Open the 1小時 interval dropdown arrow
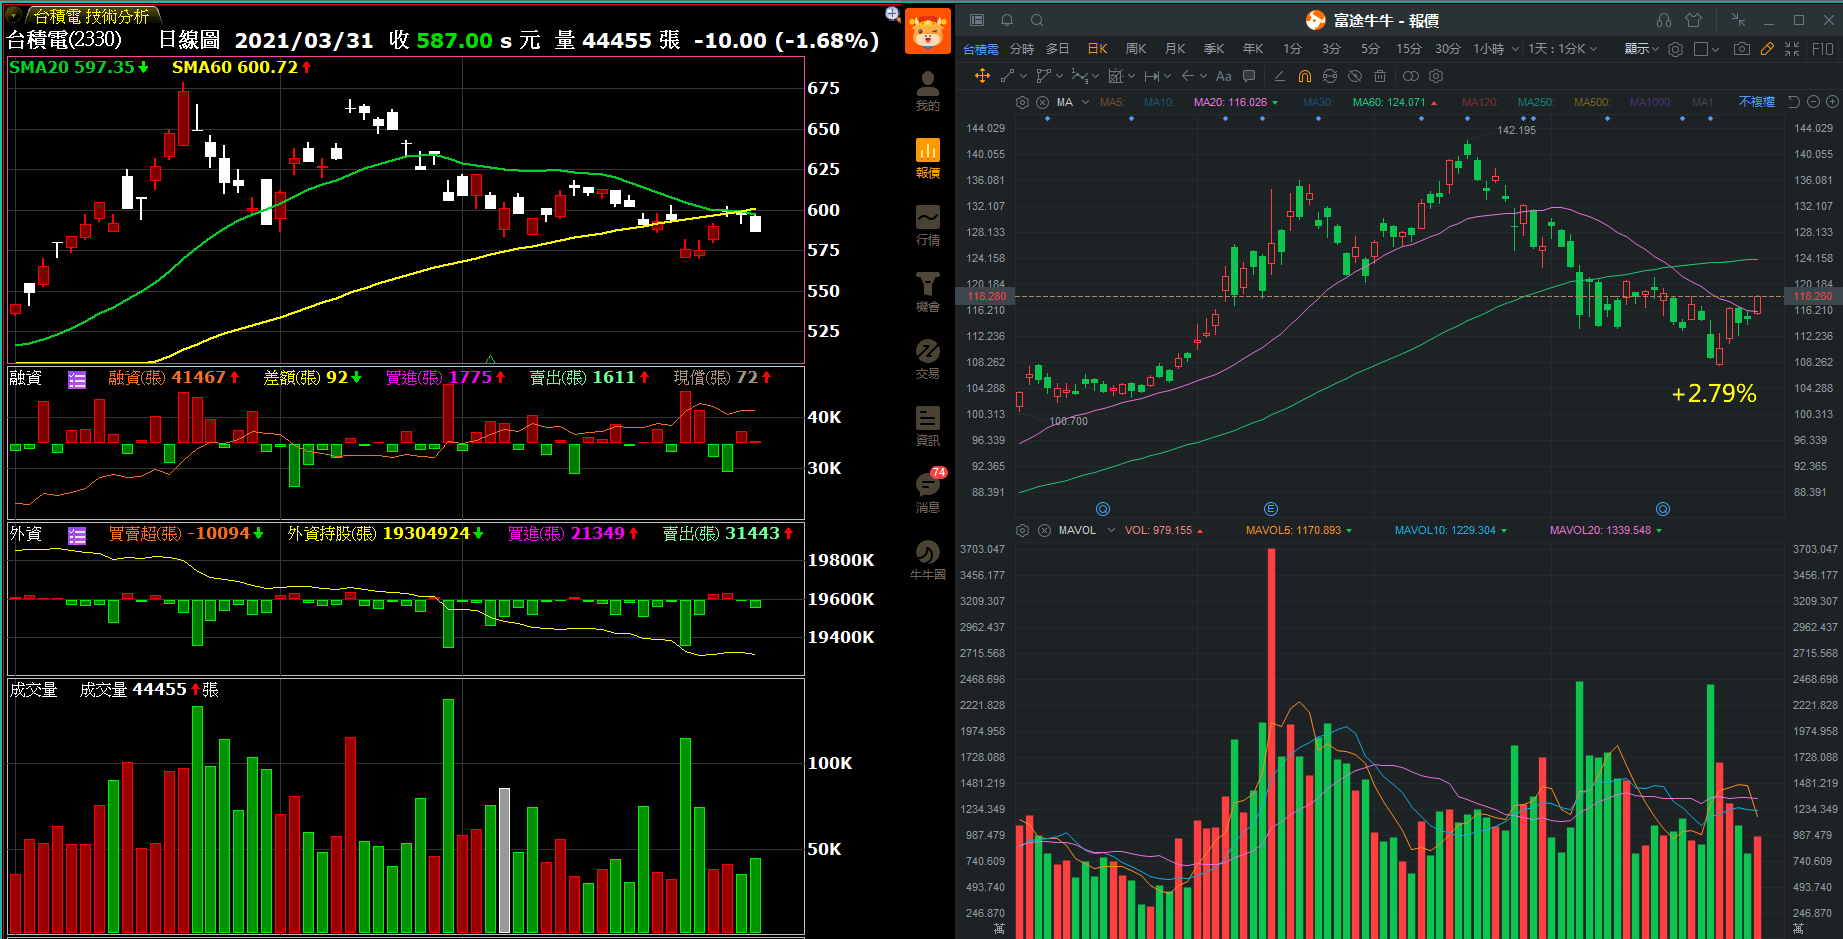Viewport: 1843px width, 939px height. coord(1515,49)
